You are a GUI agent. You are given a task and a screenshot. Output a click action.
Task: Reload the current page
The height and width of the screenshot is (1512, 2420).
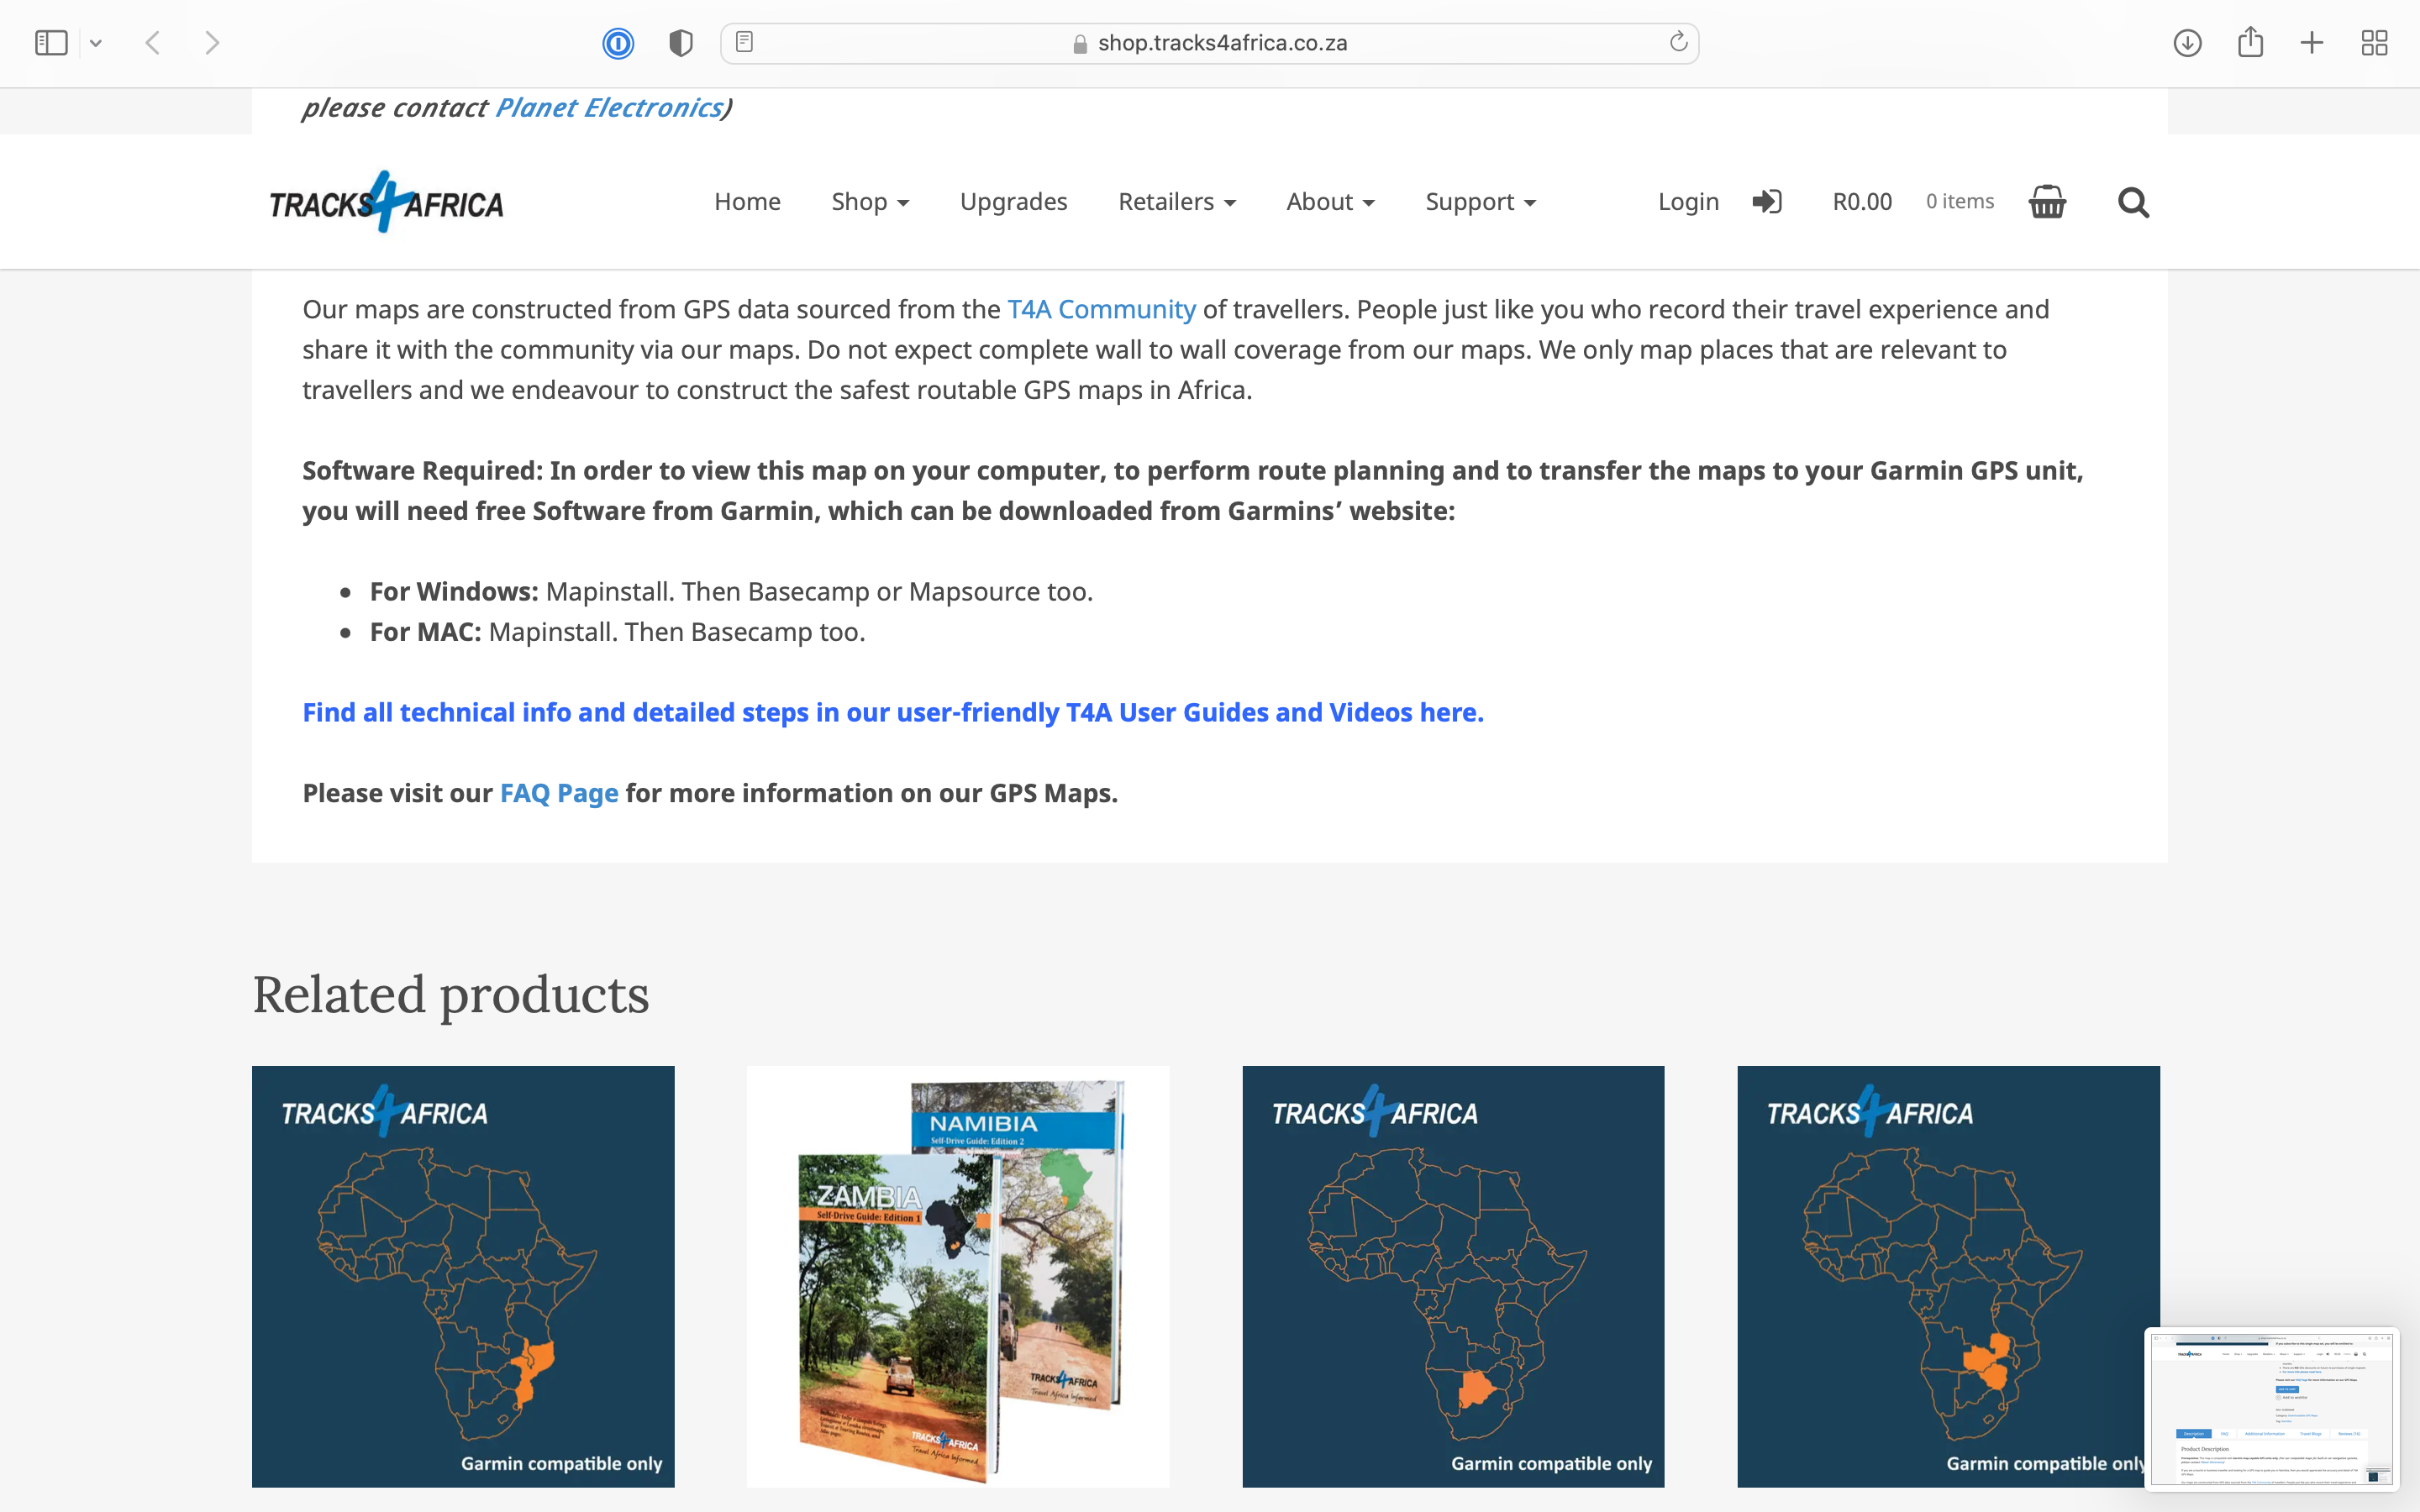tap(1678, 42)
